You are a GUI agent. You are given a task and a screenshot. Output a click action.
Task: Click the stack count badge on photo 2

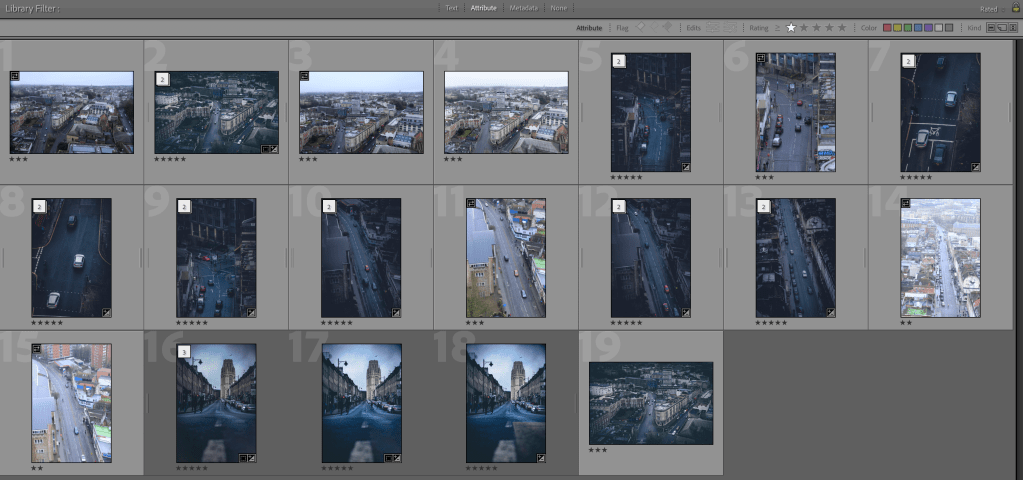(x=161, y=78)
